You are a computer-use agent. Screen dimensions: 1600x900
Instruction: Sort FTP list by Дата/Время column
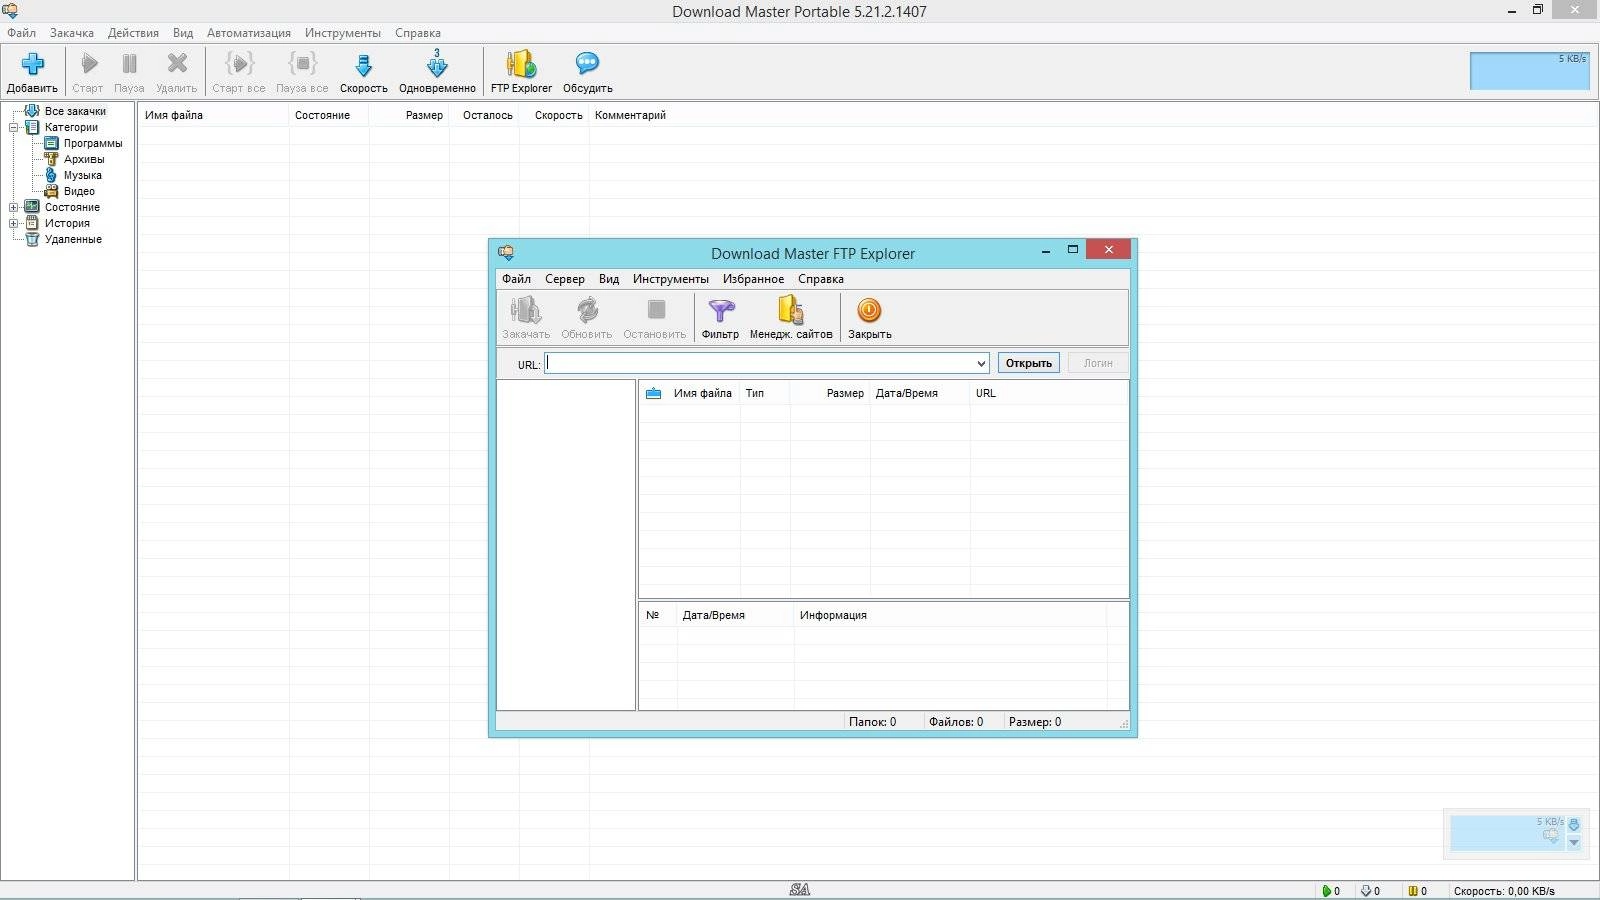[x=920, y=393]
